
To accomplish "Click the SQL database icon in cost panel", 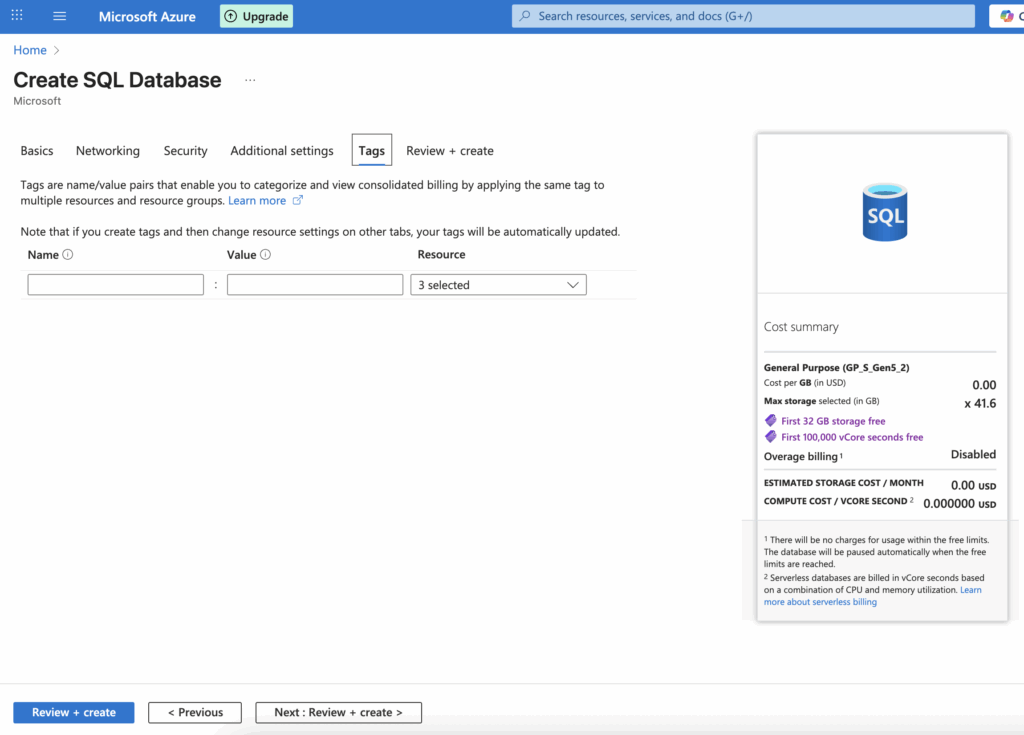I will coord(884,211).
